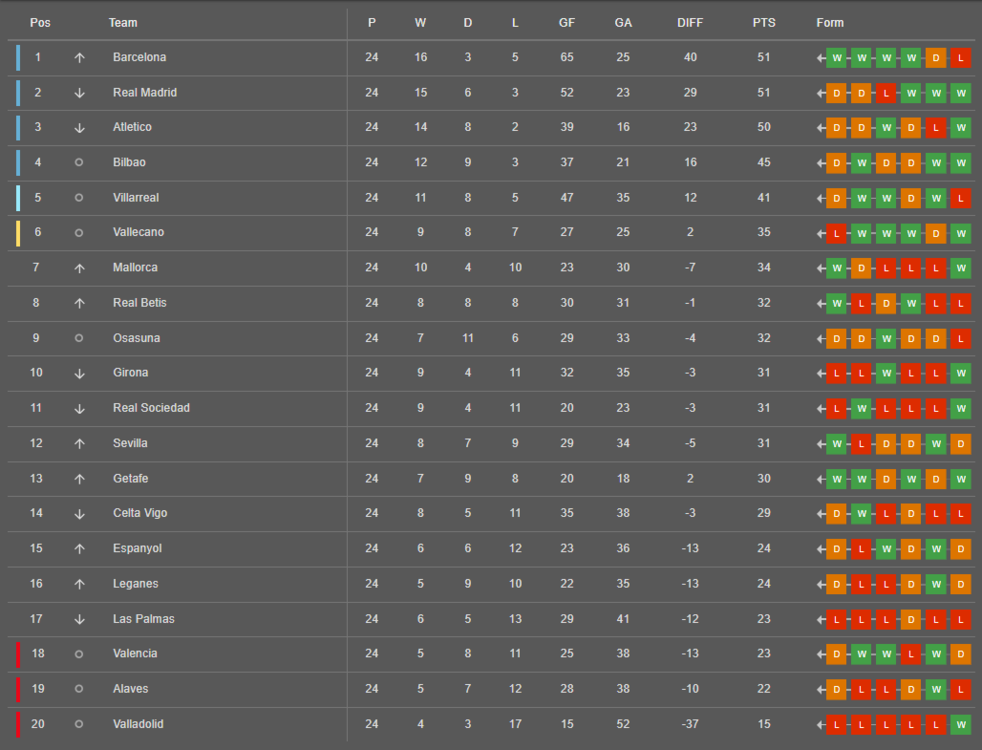982x750 pixels.
Task: Click the left arrow before Atletico's form badges
Action: [x=821, y=128]
